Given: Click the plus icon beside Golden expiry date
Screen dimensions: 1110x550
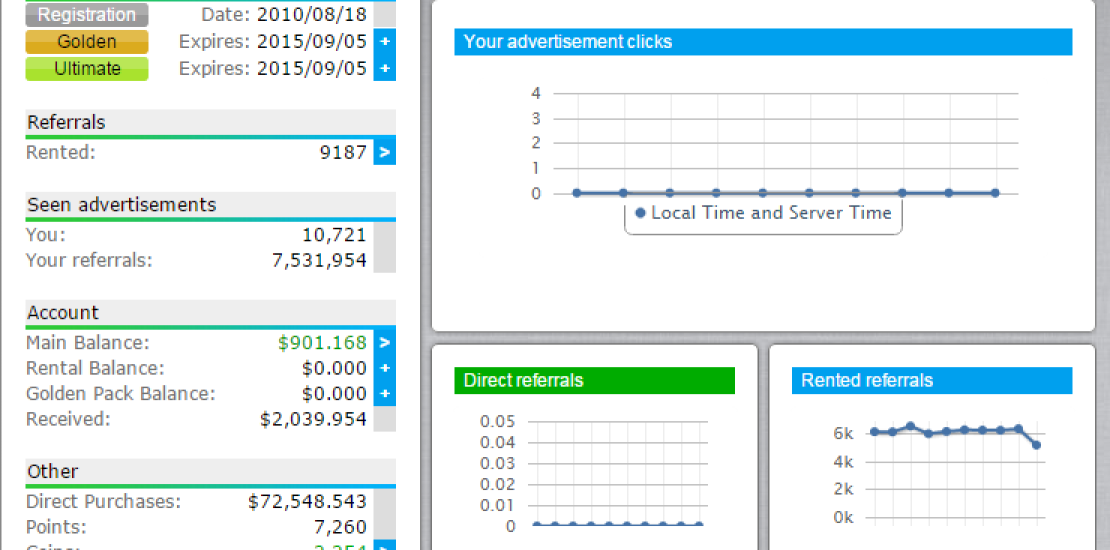Looking at the screenshot, I should [385, 42].
